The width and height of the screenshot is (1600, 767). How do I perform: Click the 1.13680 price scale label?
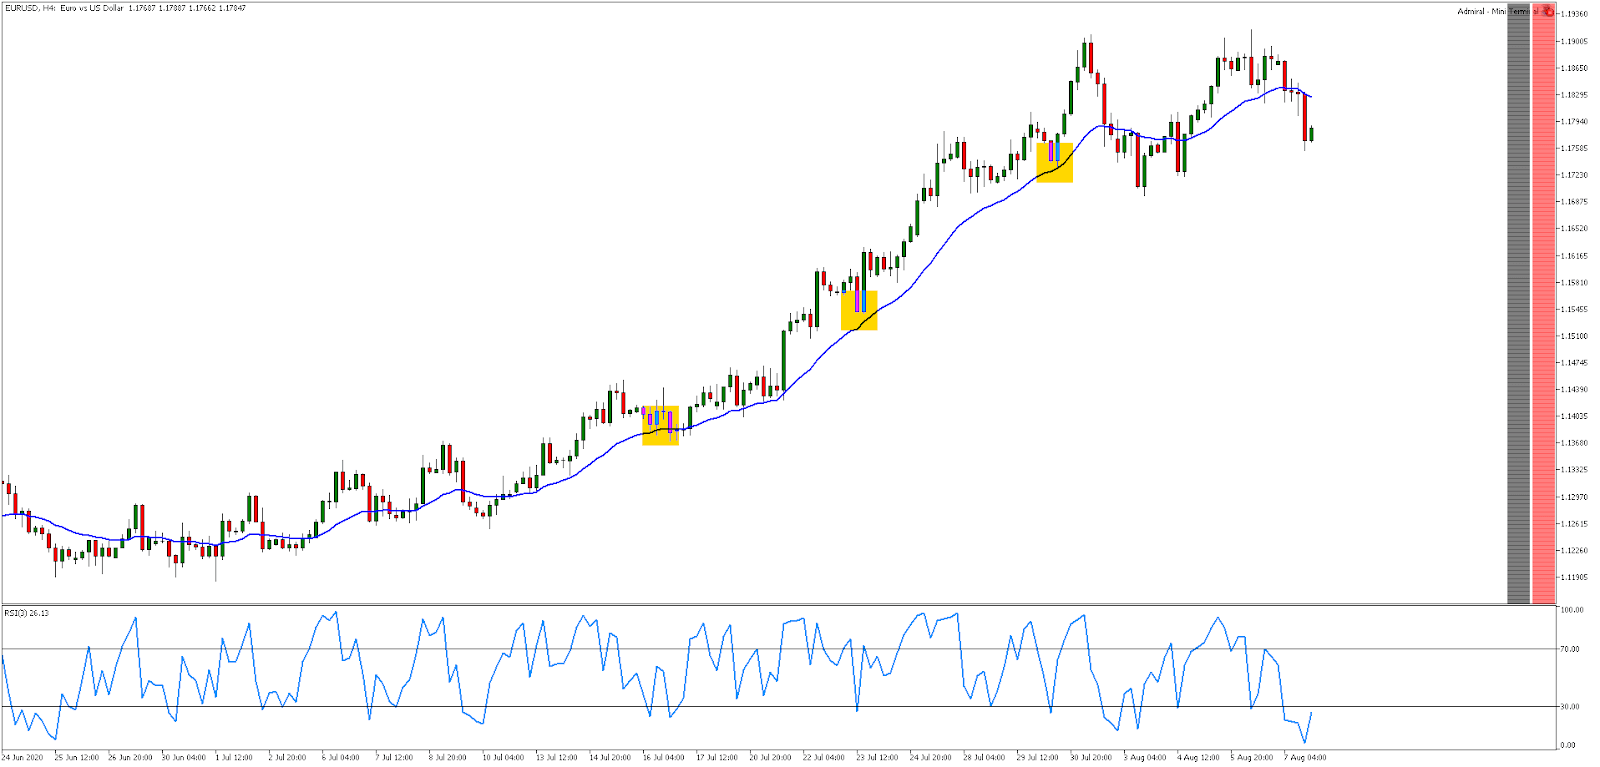click(x=1575, y=443)
